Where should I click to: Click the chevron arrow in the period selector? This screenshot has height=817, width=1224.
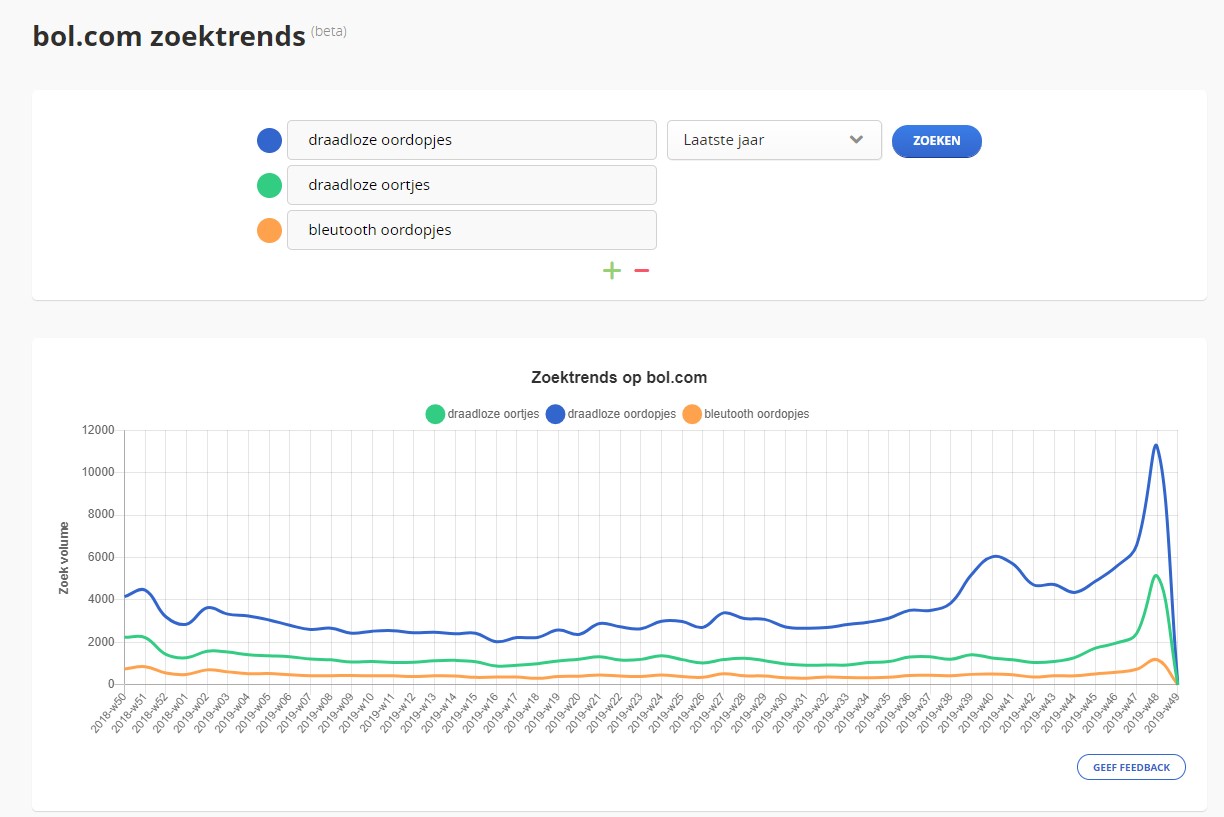pos(856,140)
